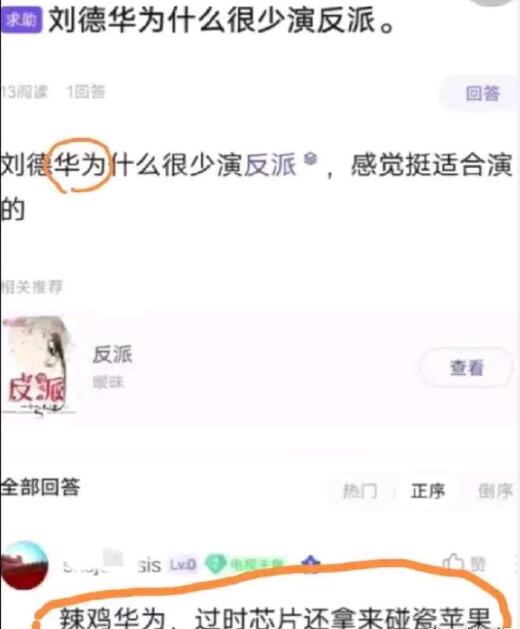The height and width of the screenshot is (629, 520).
Task: Switch to the 热门 sort tab
Action: pos(360,491)
